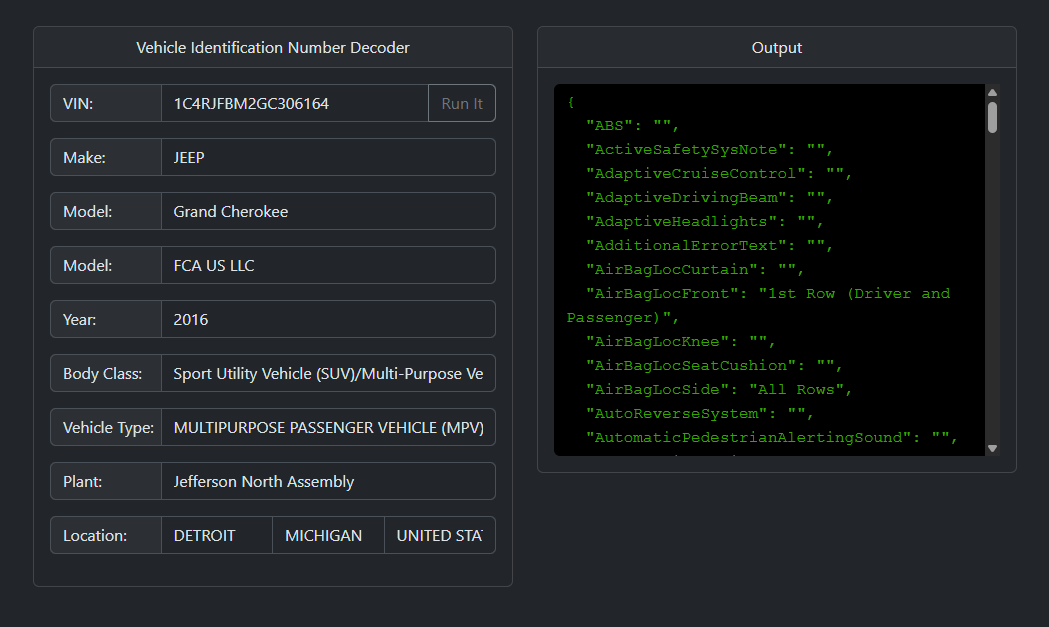The width and height of the screenshot is (1049, 627).
Task: Click the "AirBagLocSeatCushion" output line
Action: (x=714, y=366)
